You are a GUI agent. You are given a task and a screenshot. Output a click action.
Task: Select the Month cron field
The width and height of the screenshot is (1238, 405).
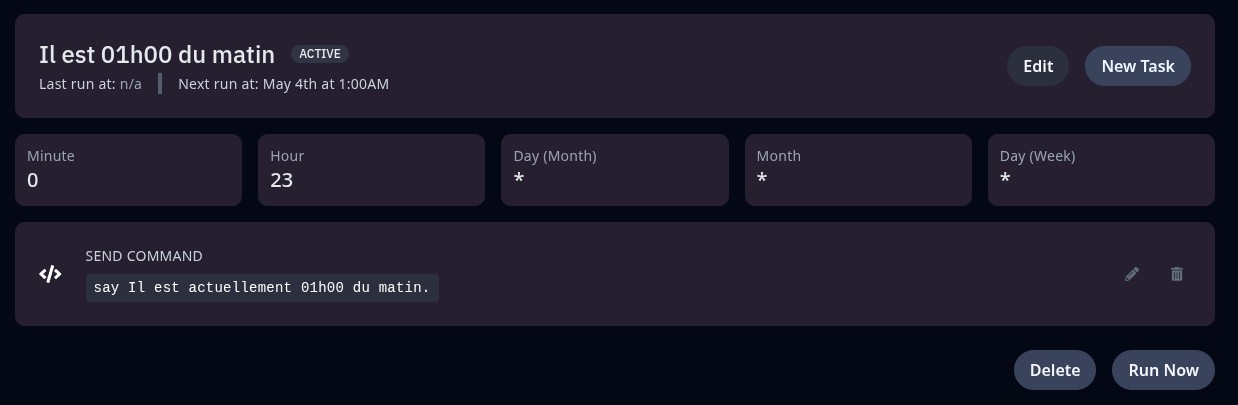858,170
